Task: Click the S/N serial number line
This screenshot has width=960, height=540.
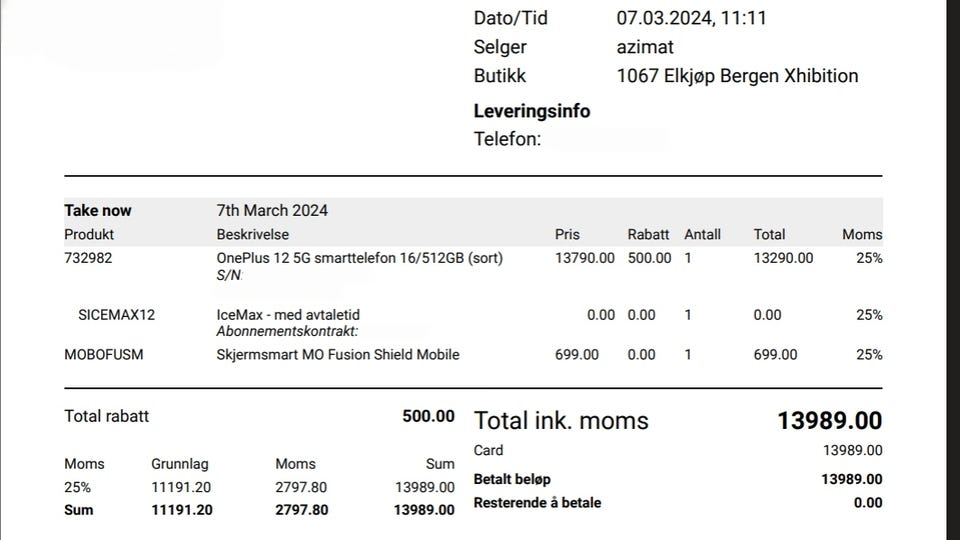Action: (229, 276)
